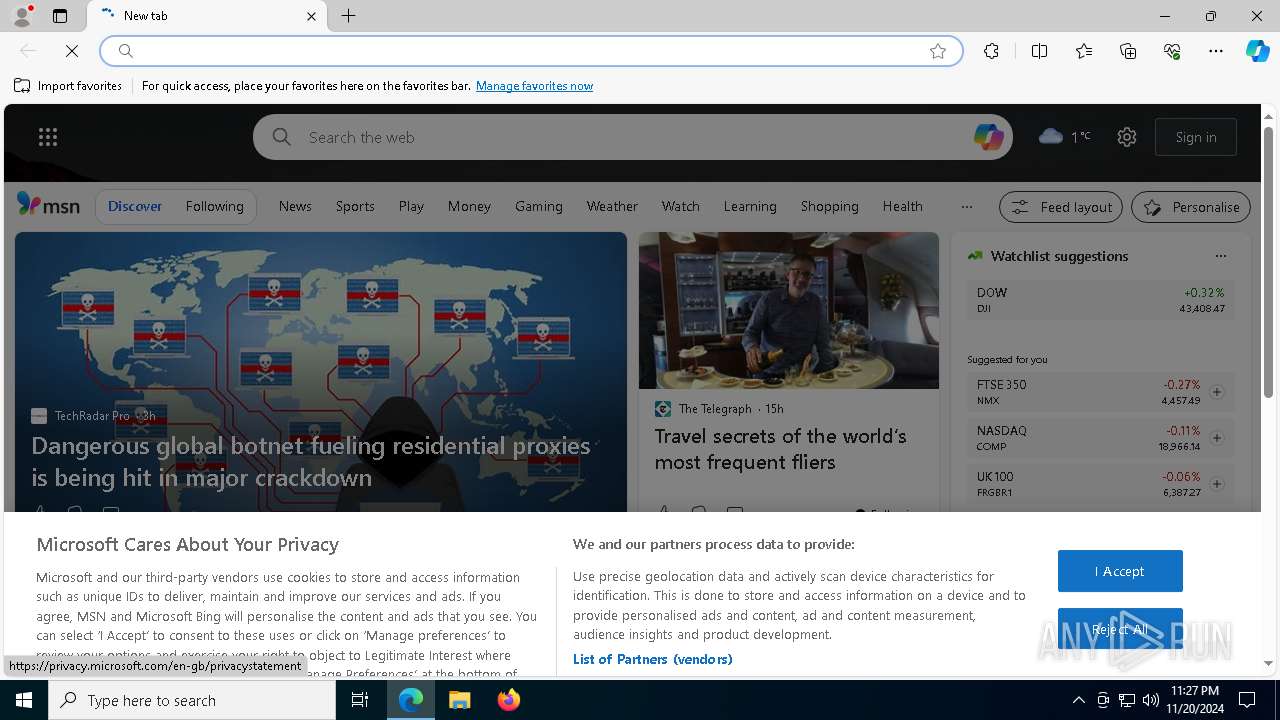The width and height of the screenshot is (1280, 720).
Task: Open weather 1°C widget
Action: pos(1065,136)
